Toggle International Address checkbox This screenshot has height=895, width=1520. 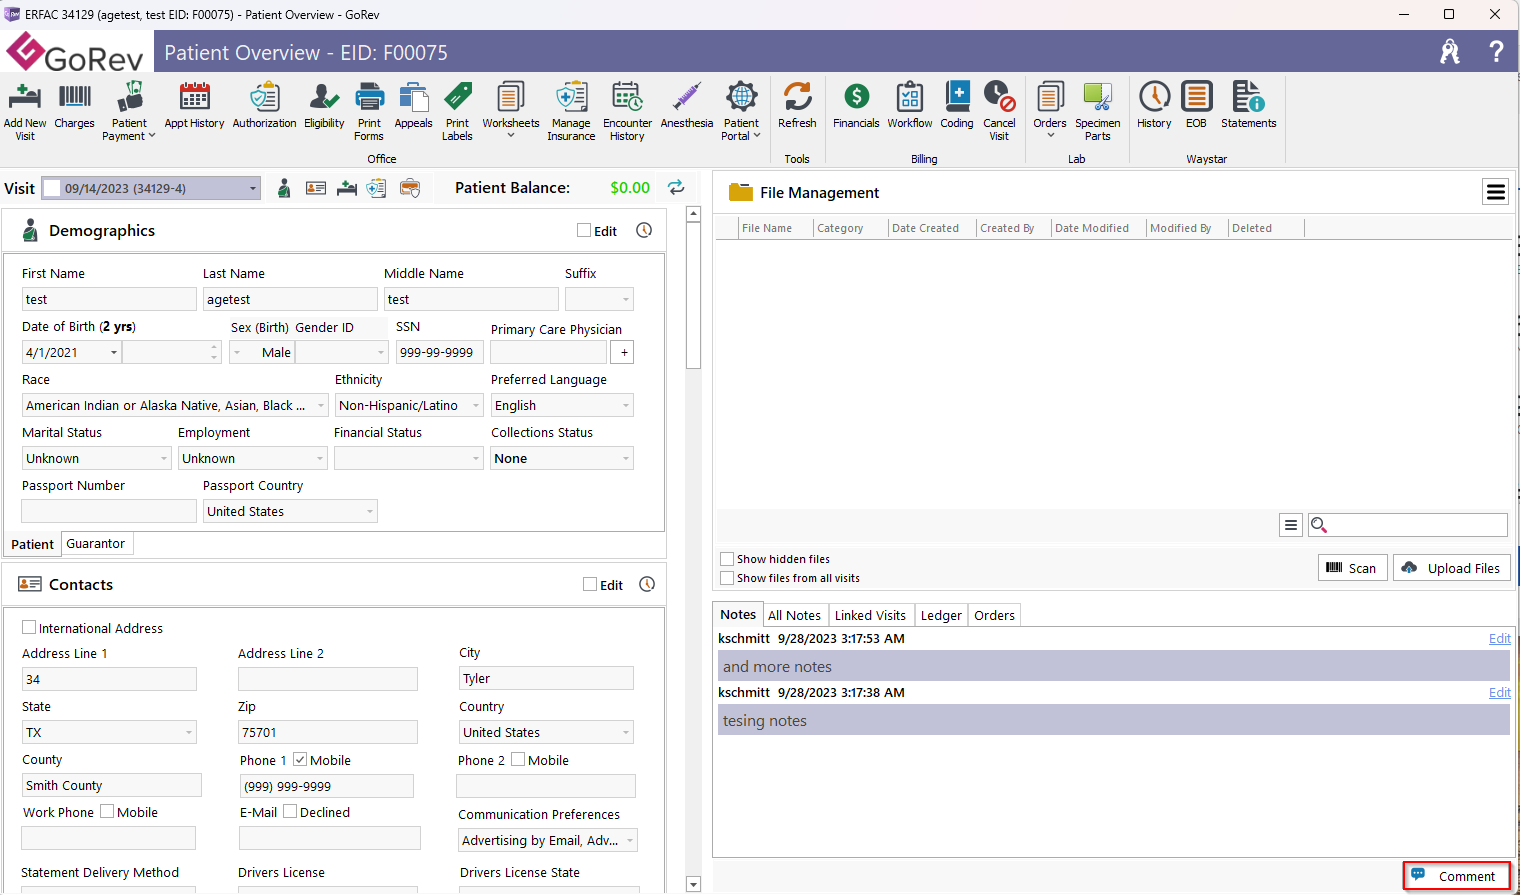[x=29, y=627]
